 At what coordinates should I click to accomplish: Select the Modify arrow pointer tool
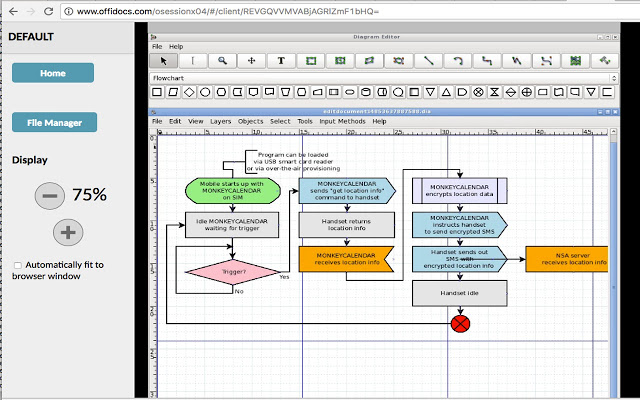pyautogui.click(x=164, y=60)
